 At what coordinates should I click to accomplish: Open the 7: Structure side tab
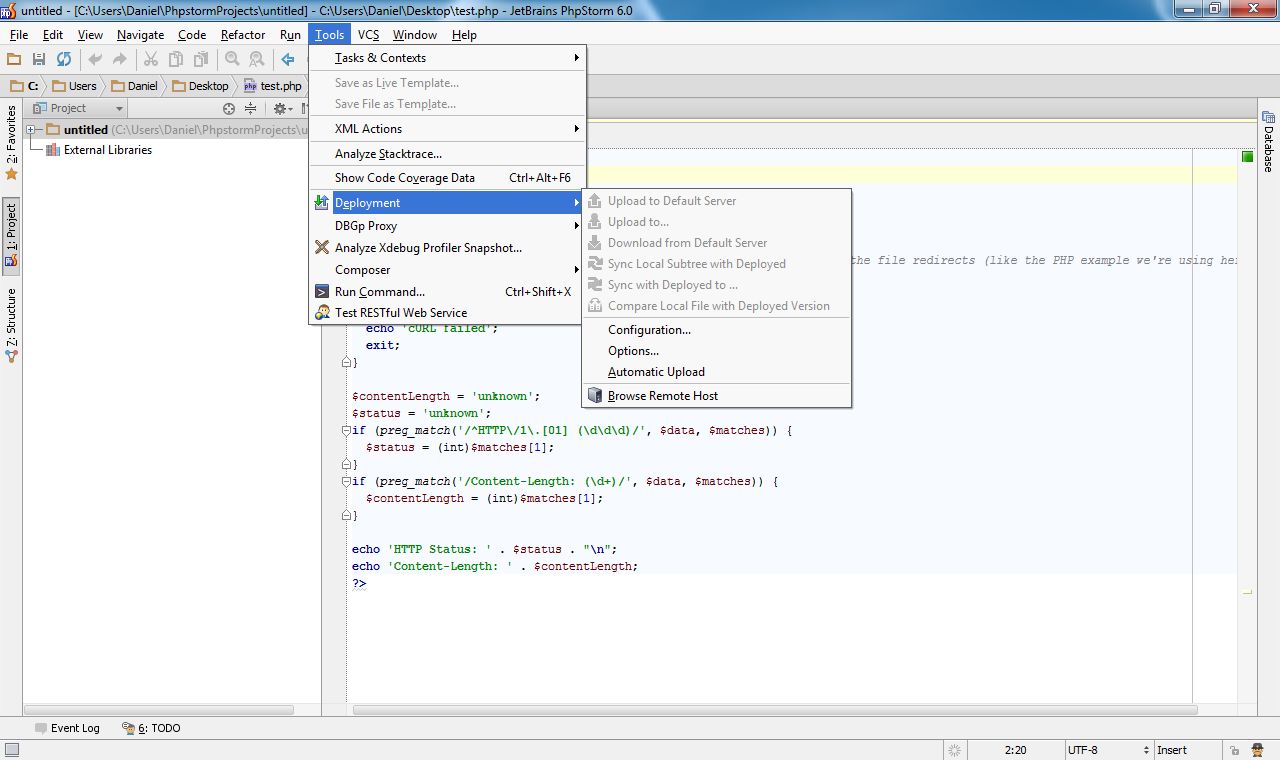pos(11,325)
